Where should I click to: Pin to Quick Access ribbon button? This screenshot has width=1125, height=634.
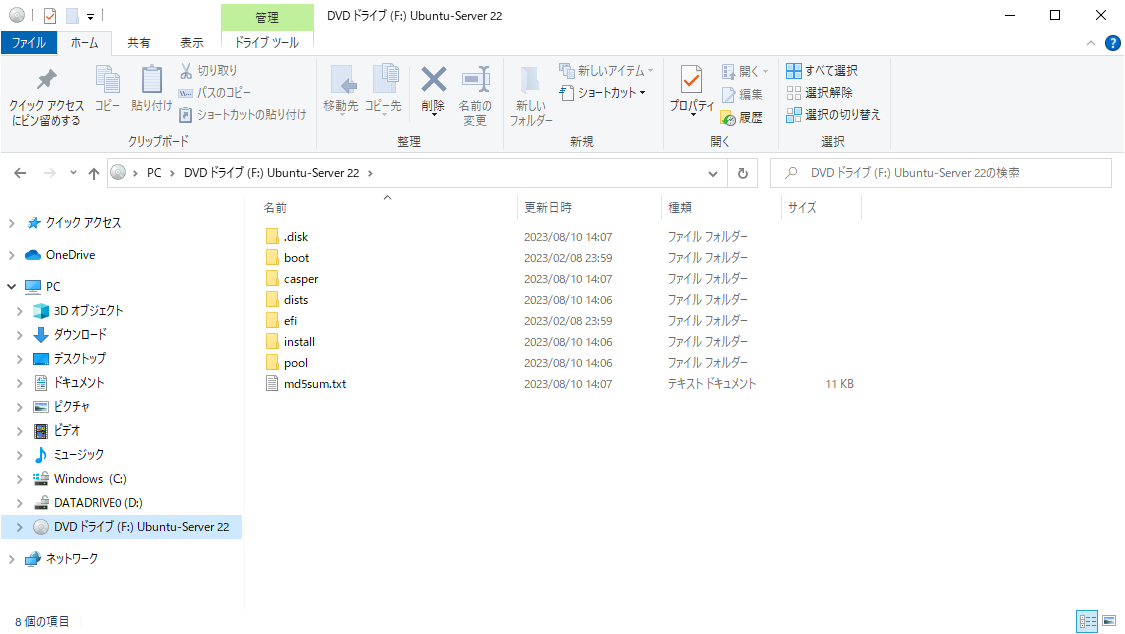click(x=46, y=98)
